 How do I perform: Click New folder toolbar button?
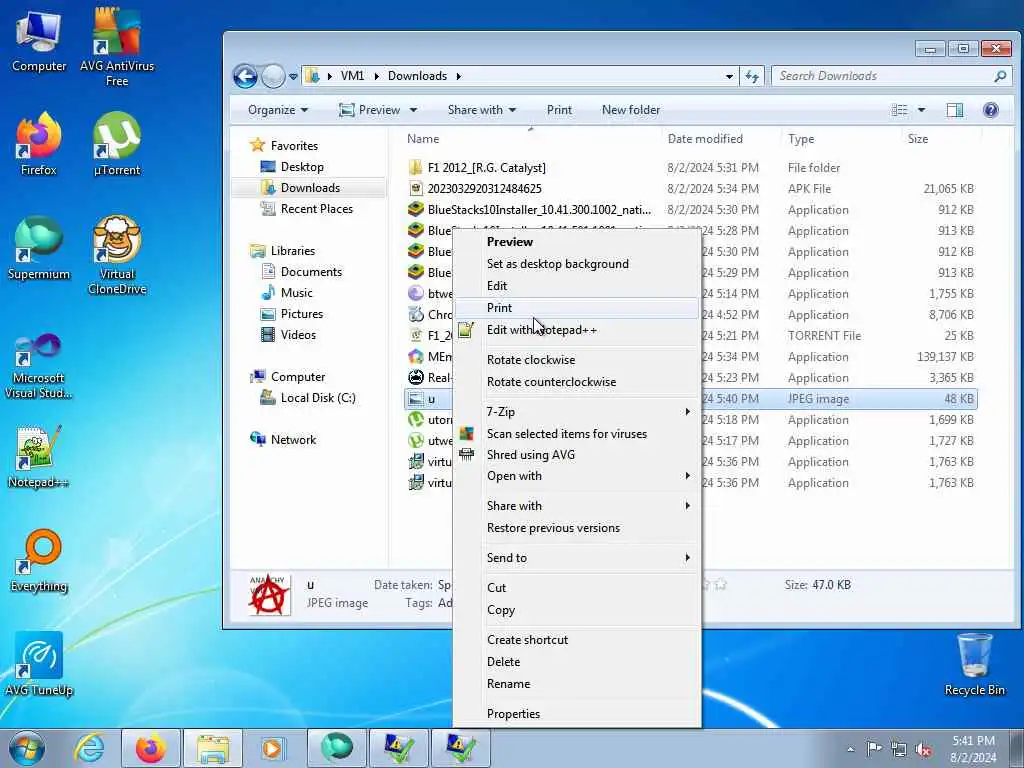click(631, 110)
